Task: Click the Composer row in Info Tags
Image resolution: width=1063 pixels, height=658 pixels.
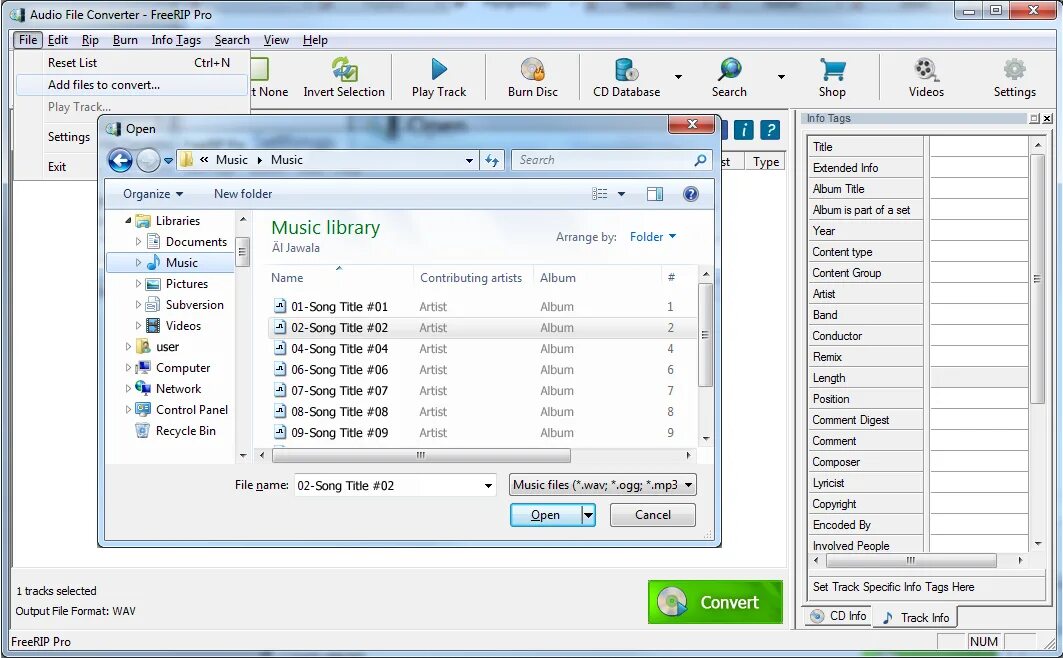Action: (865, 462)
